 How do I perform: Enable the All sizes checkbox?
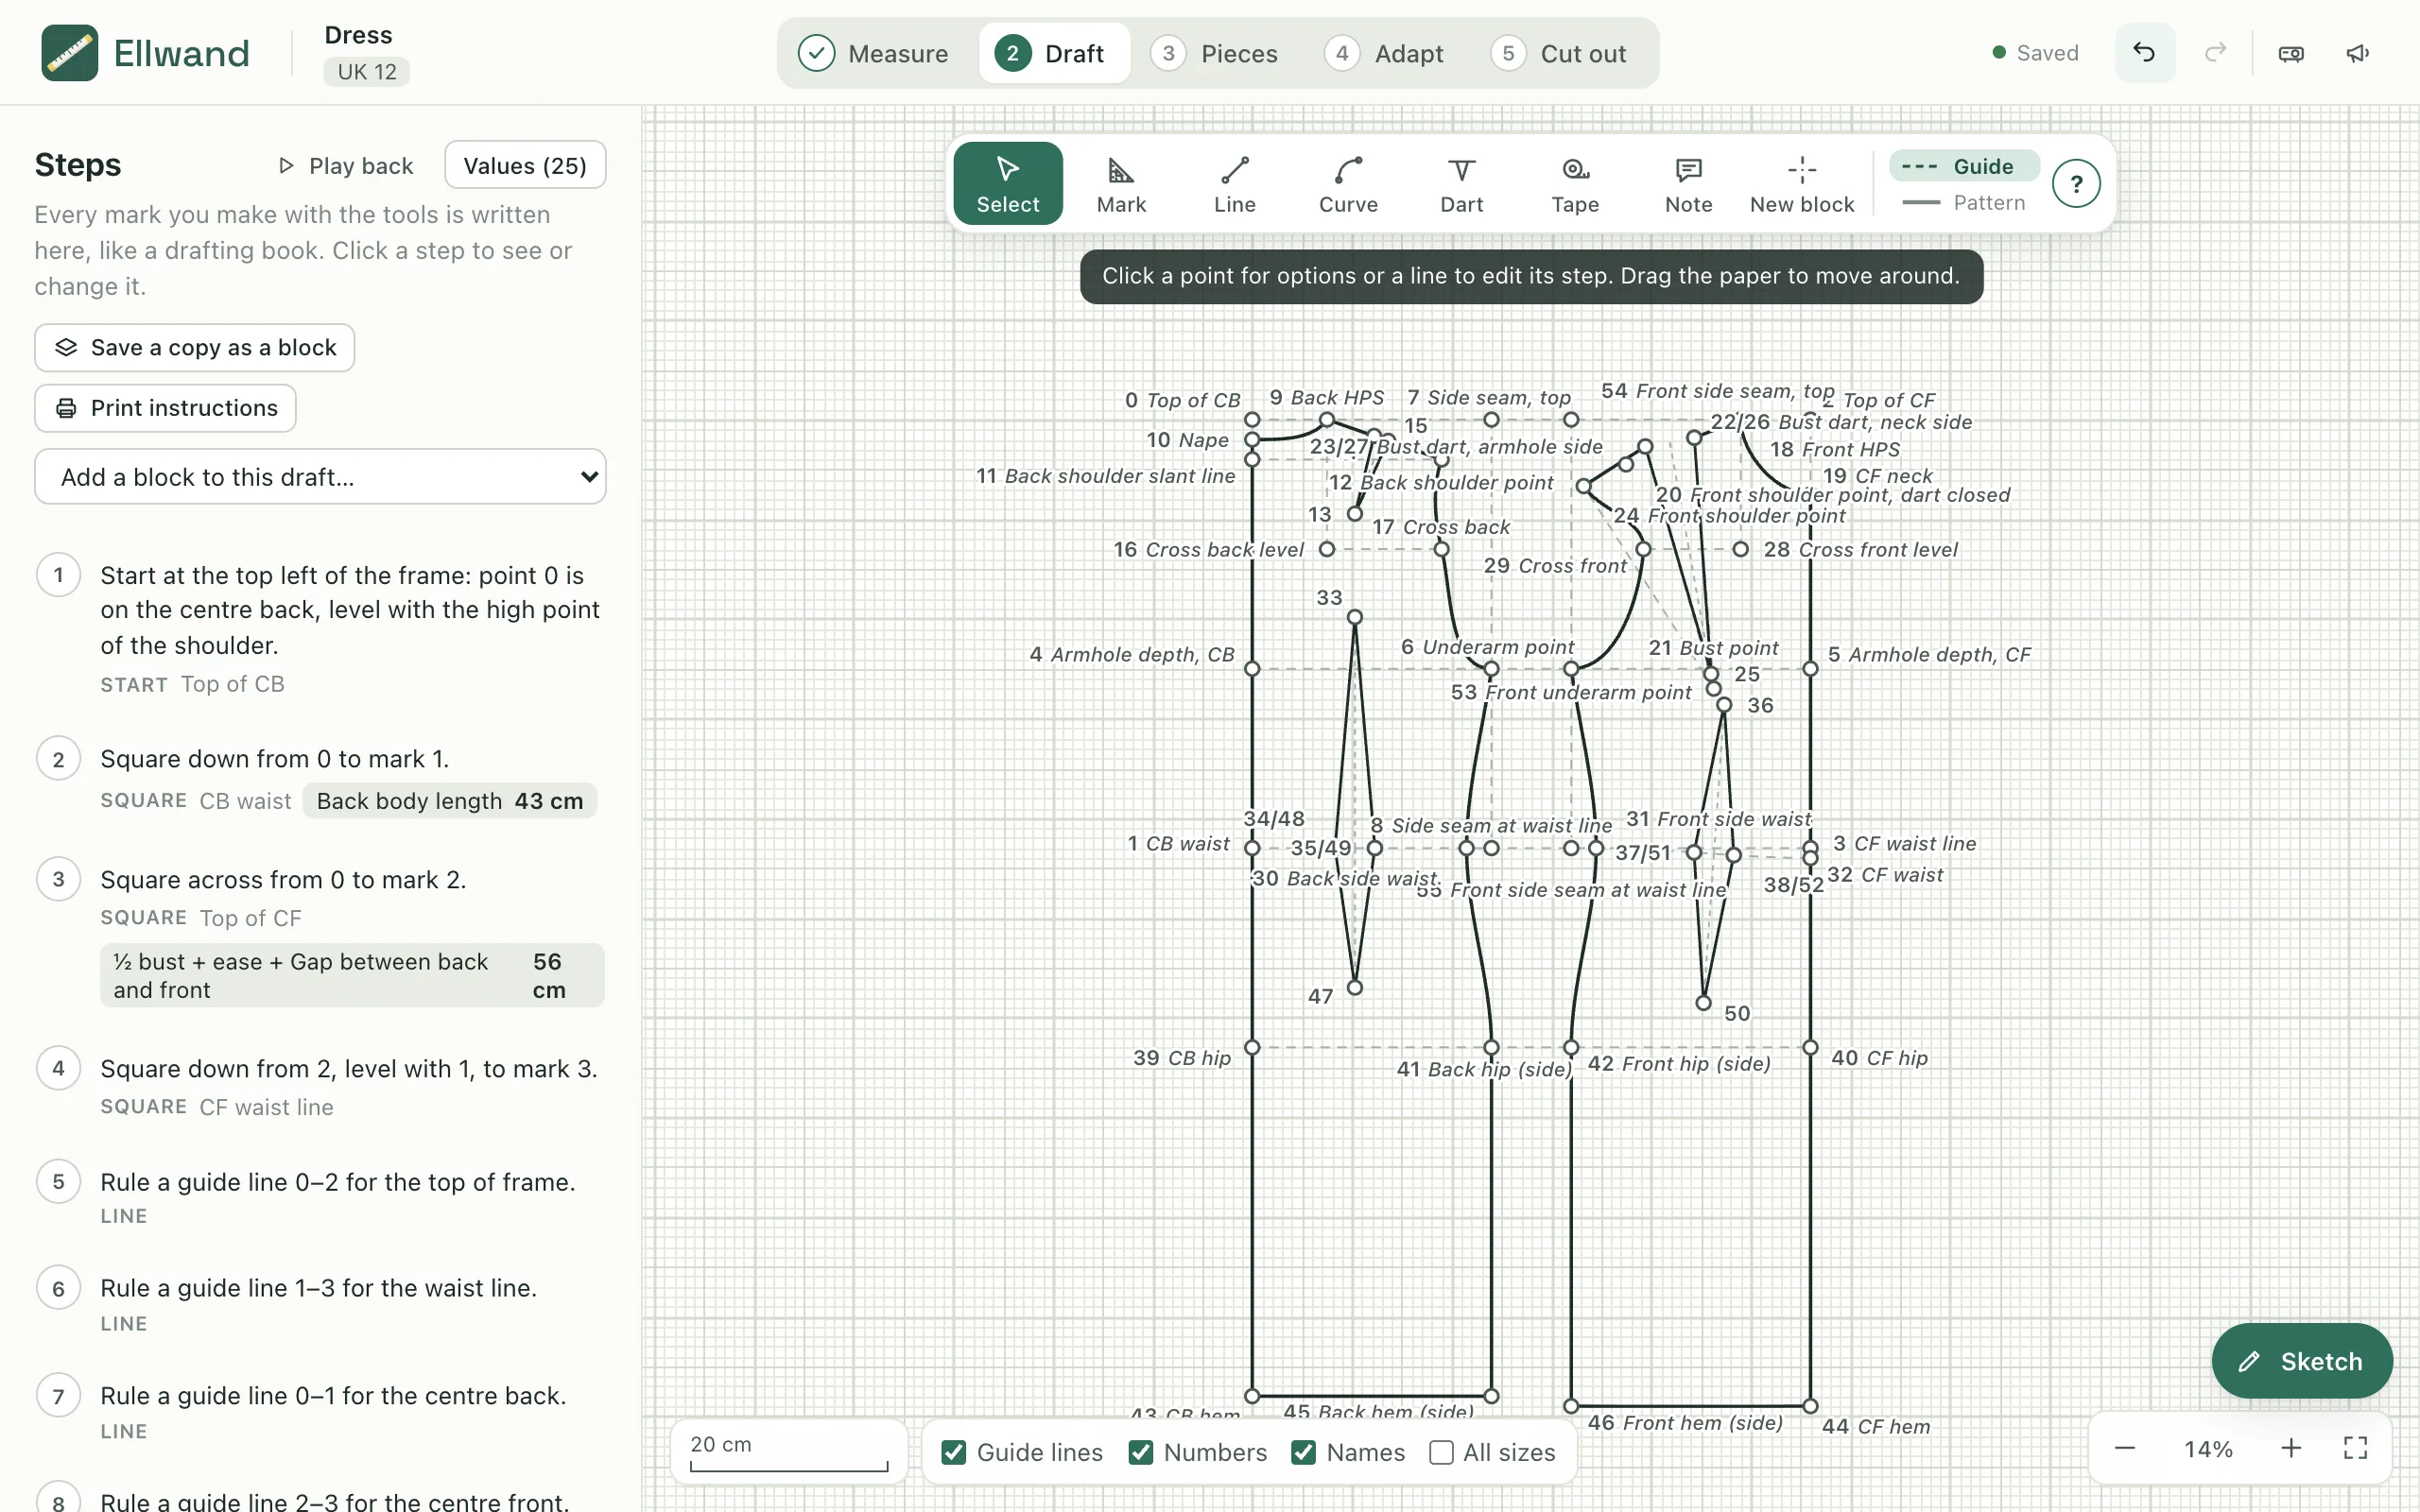click(x=1441, y=1452)
